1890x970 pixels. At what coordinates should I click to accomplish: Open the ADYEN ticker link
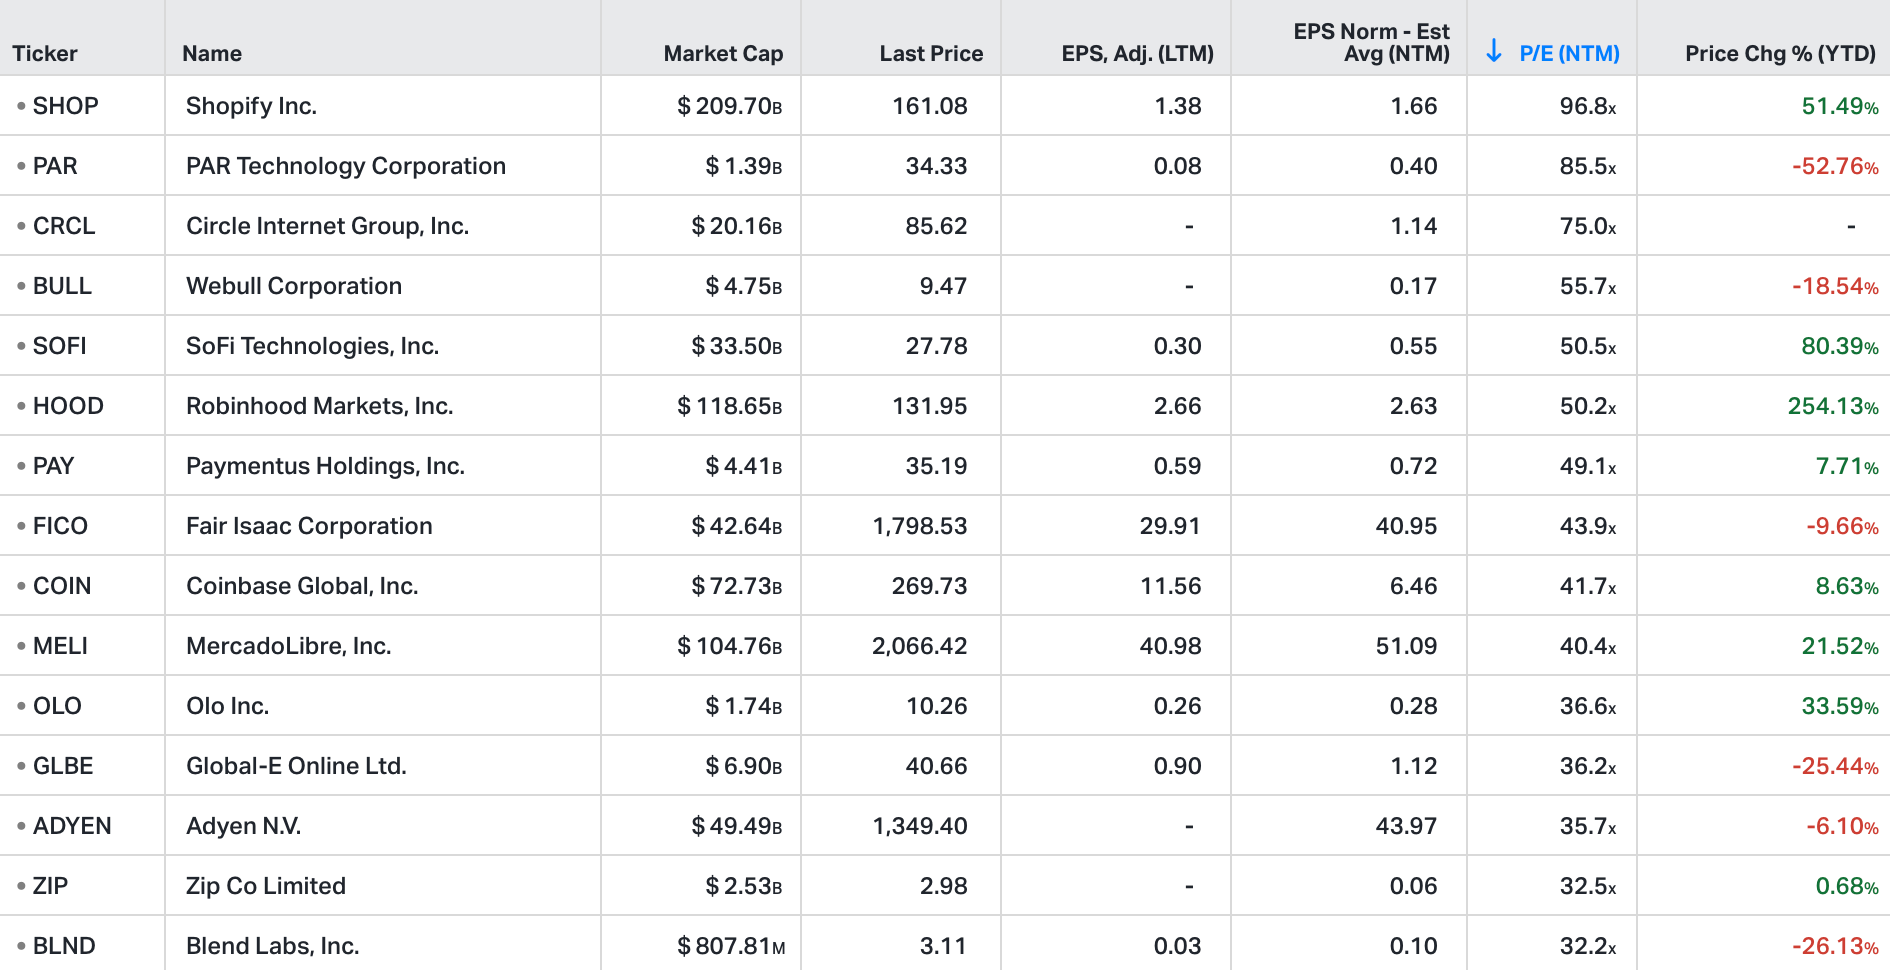point(72,826)
